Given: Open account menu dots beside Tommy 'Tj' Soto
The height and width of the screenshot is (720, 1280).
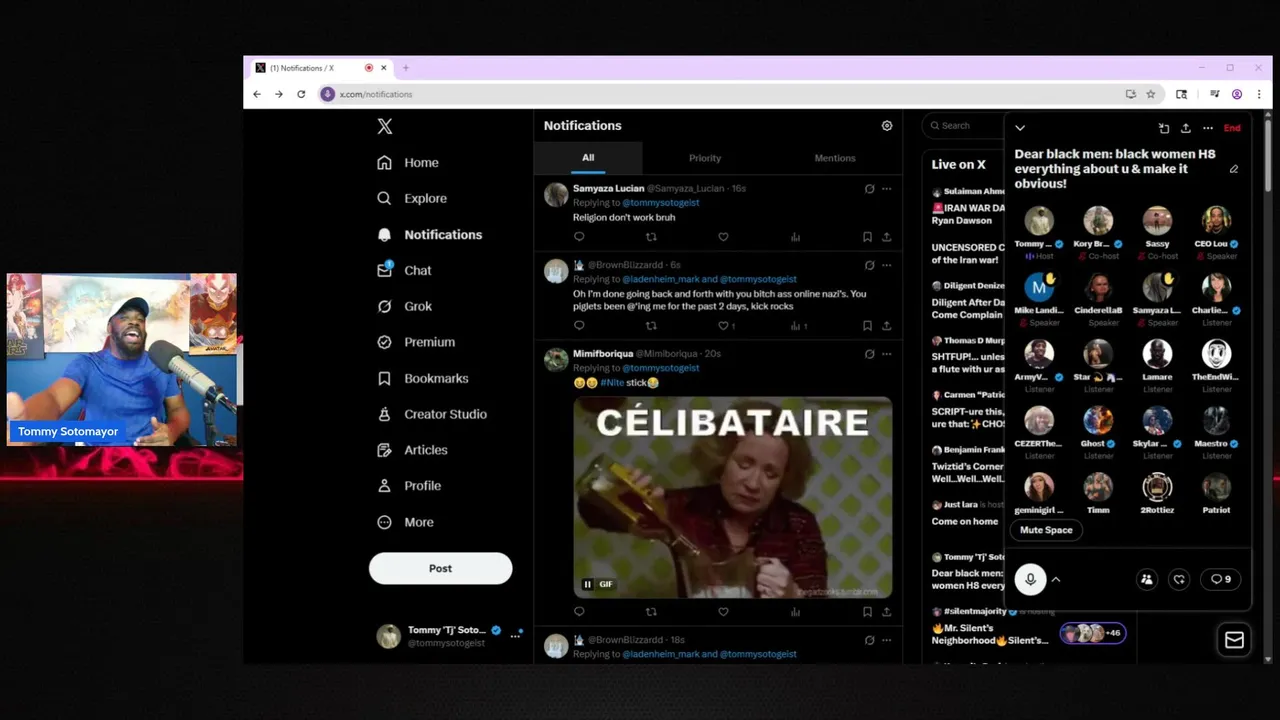Looking at the screenshot, I should (x=515, y=636).
